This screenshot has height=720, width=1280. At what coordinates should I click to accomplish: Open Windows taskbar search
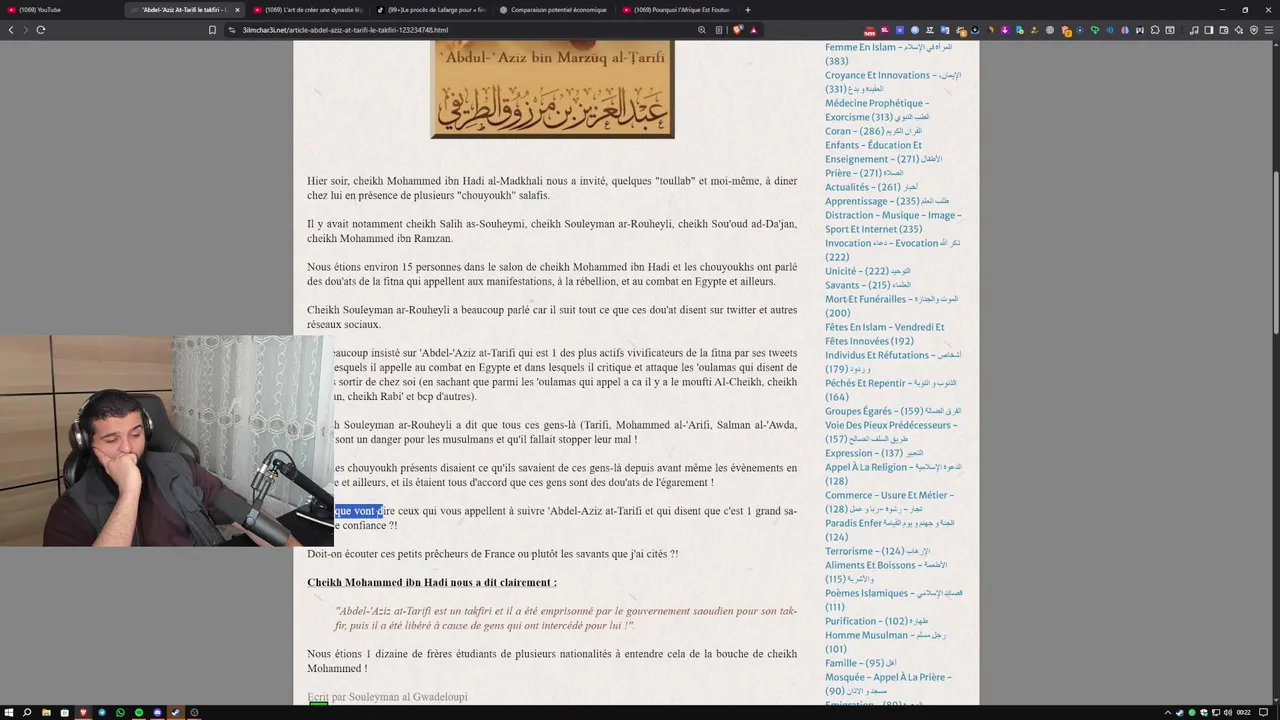pos(27,713)
